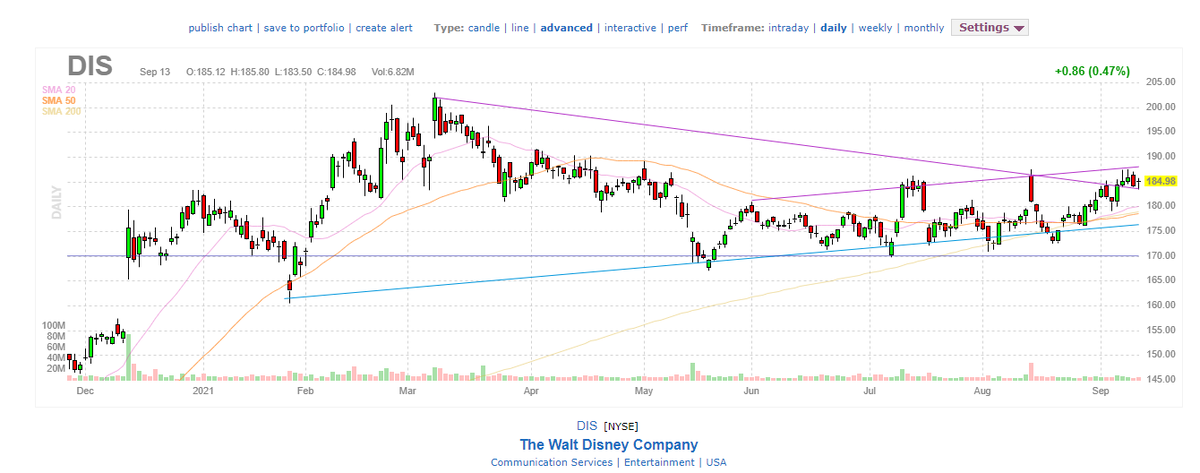Open the USA country link
The width and height of the screenshot is (1200, 473).
coord(715,462)
